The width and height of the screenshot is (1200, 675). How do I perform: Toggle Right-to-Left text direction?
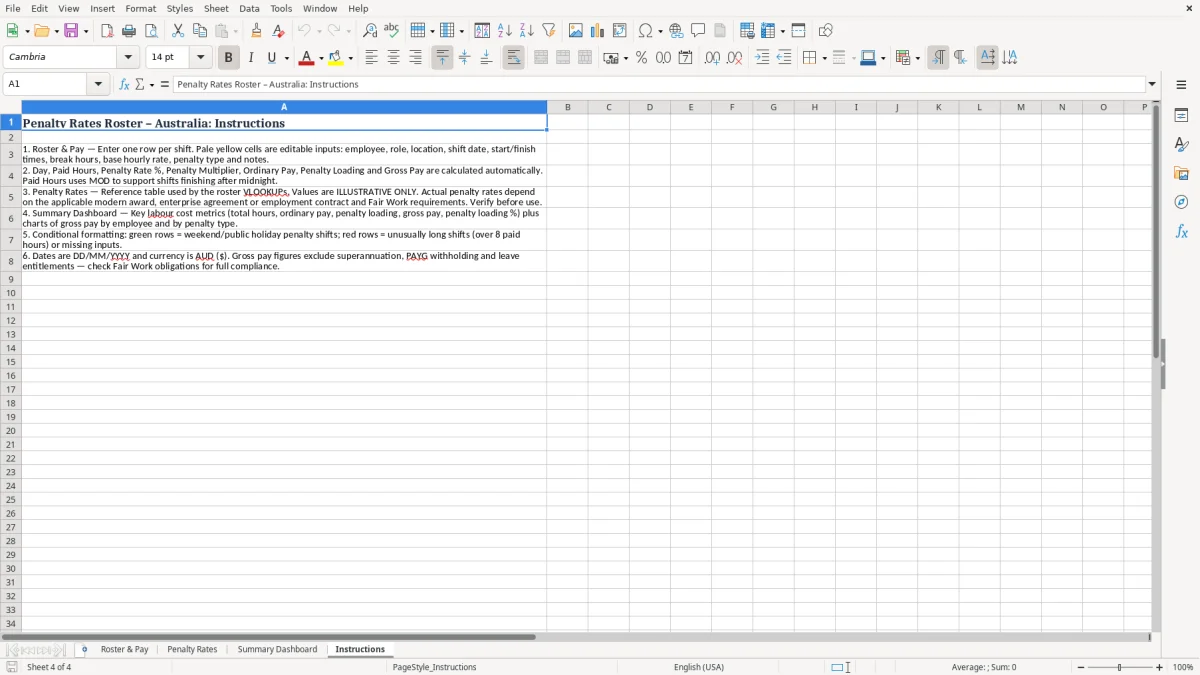pos(960,58)
